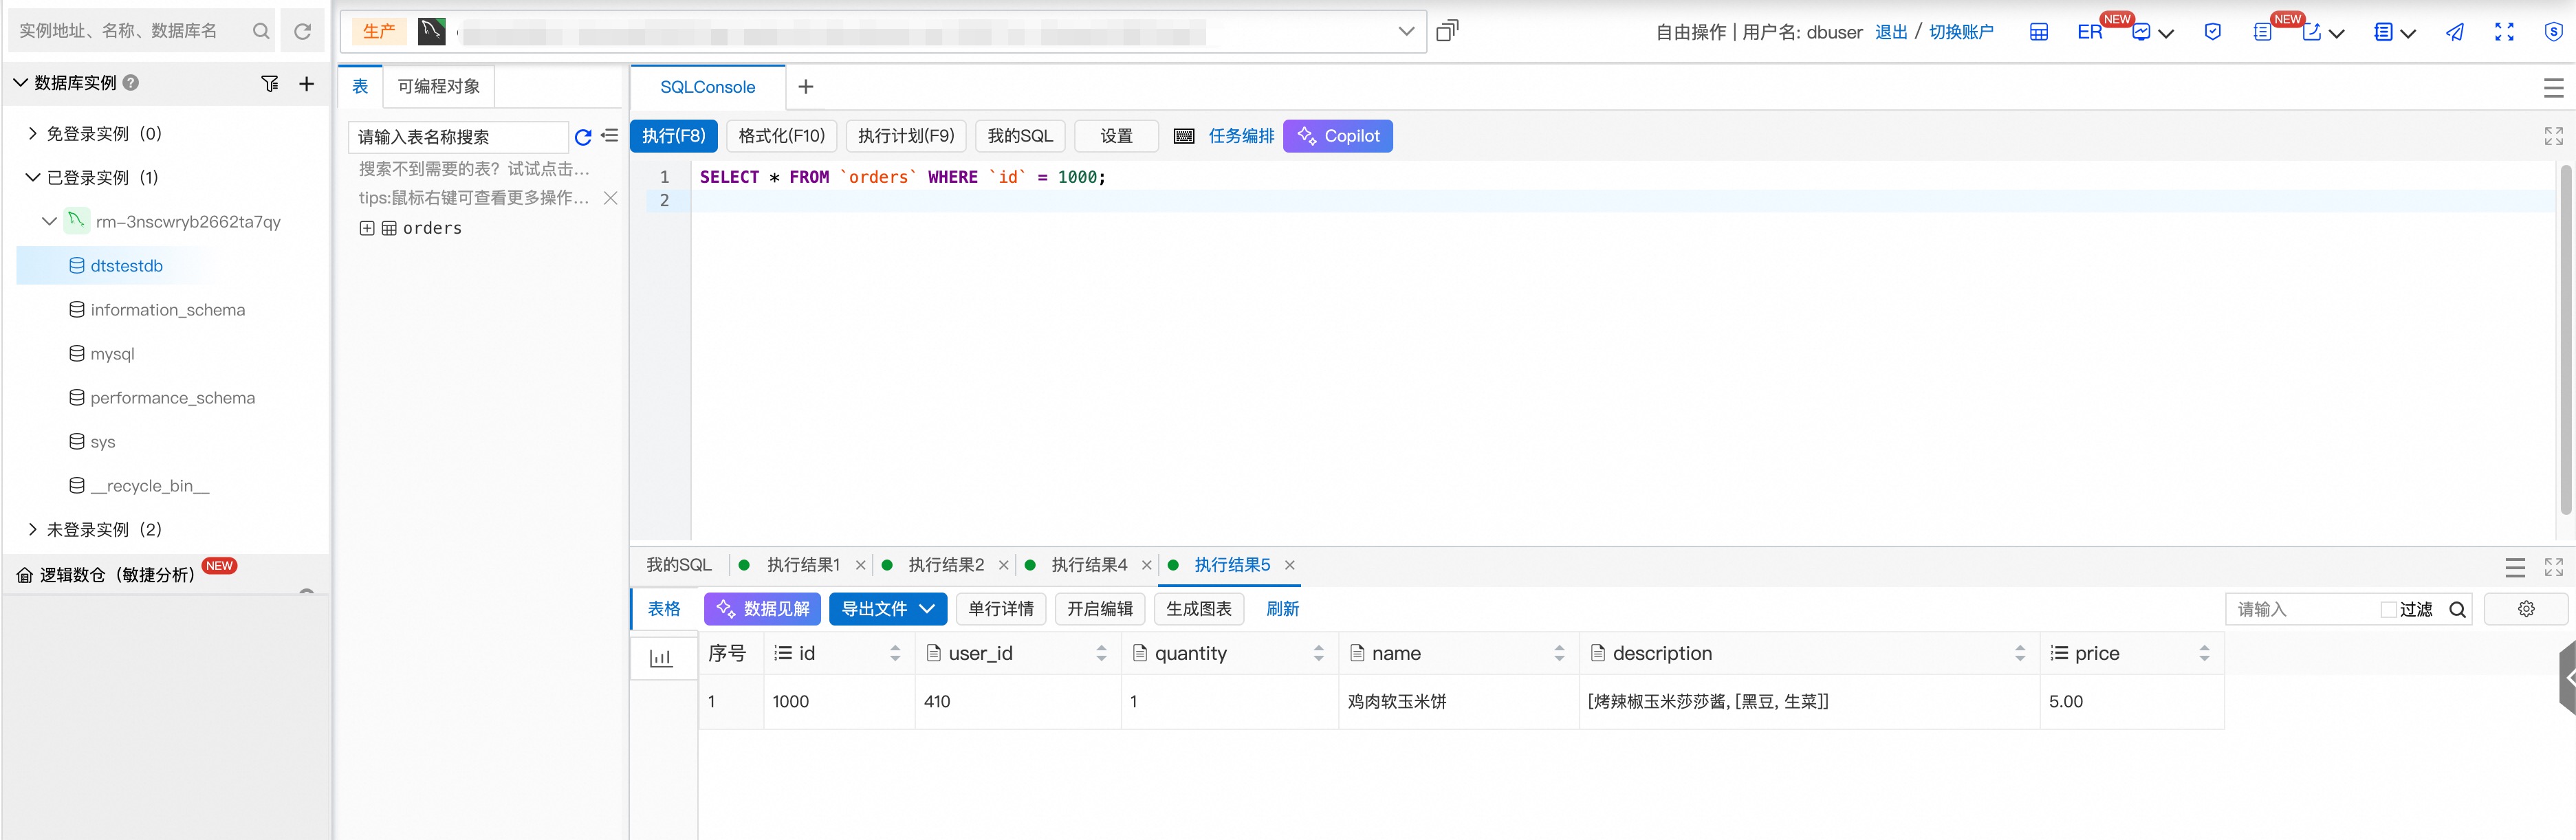Open the 任务编排 link
2576x840 pixels.
click(x=1241, y=136)
